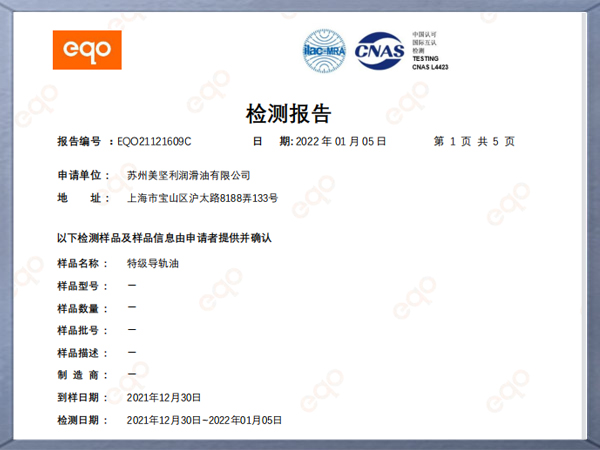Click the address 上海市宝山区沪太路8188弄133号
Image resolution: width=600 pixels, height=450 pixels.
pos(203,198)
